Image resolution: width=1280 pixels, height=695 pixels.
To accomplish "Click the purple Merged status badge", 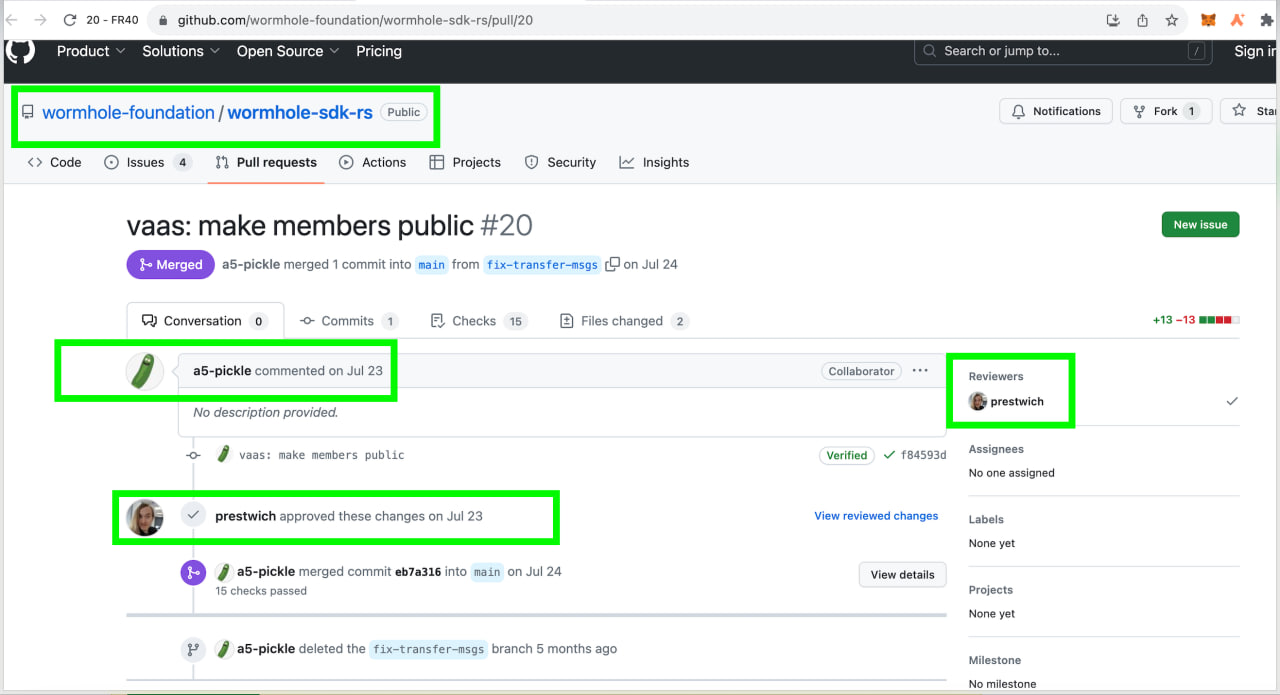I will 170,265.
